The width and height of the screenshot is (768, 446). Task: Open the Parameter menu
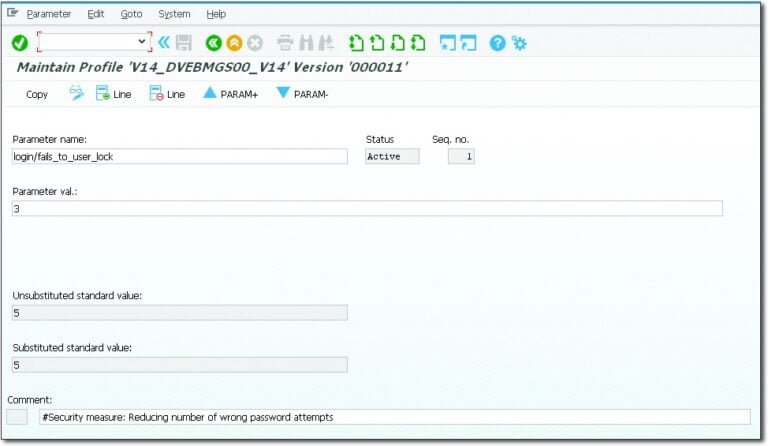[x=48, y=14]
